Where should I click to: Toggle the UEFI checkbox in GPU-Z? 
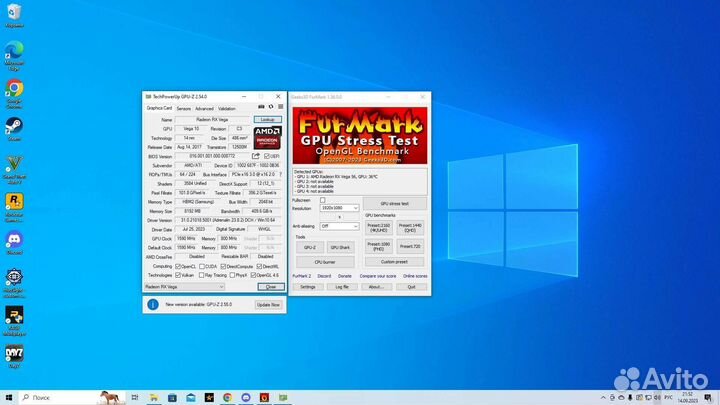[266, 156]
